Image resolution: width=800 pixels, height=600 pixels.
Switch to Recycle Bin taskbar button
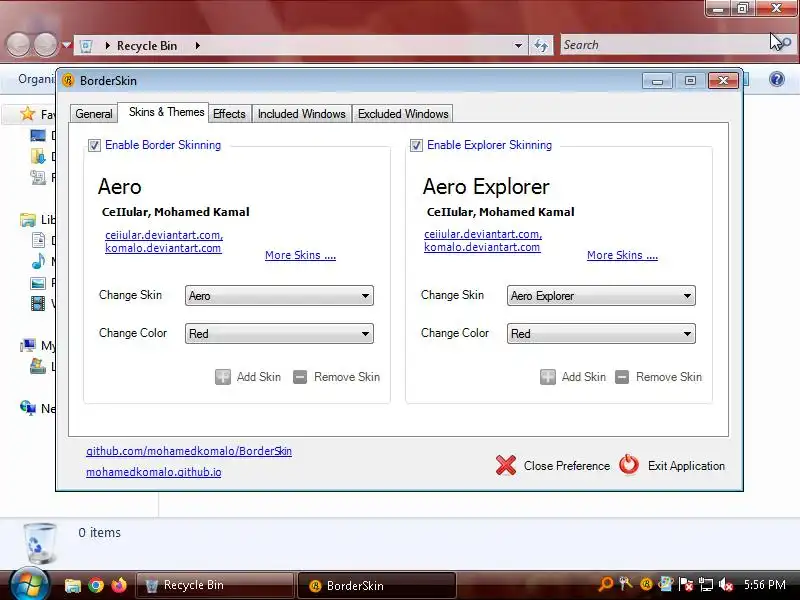214,585
